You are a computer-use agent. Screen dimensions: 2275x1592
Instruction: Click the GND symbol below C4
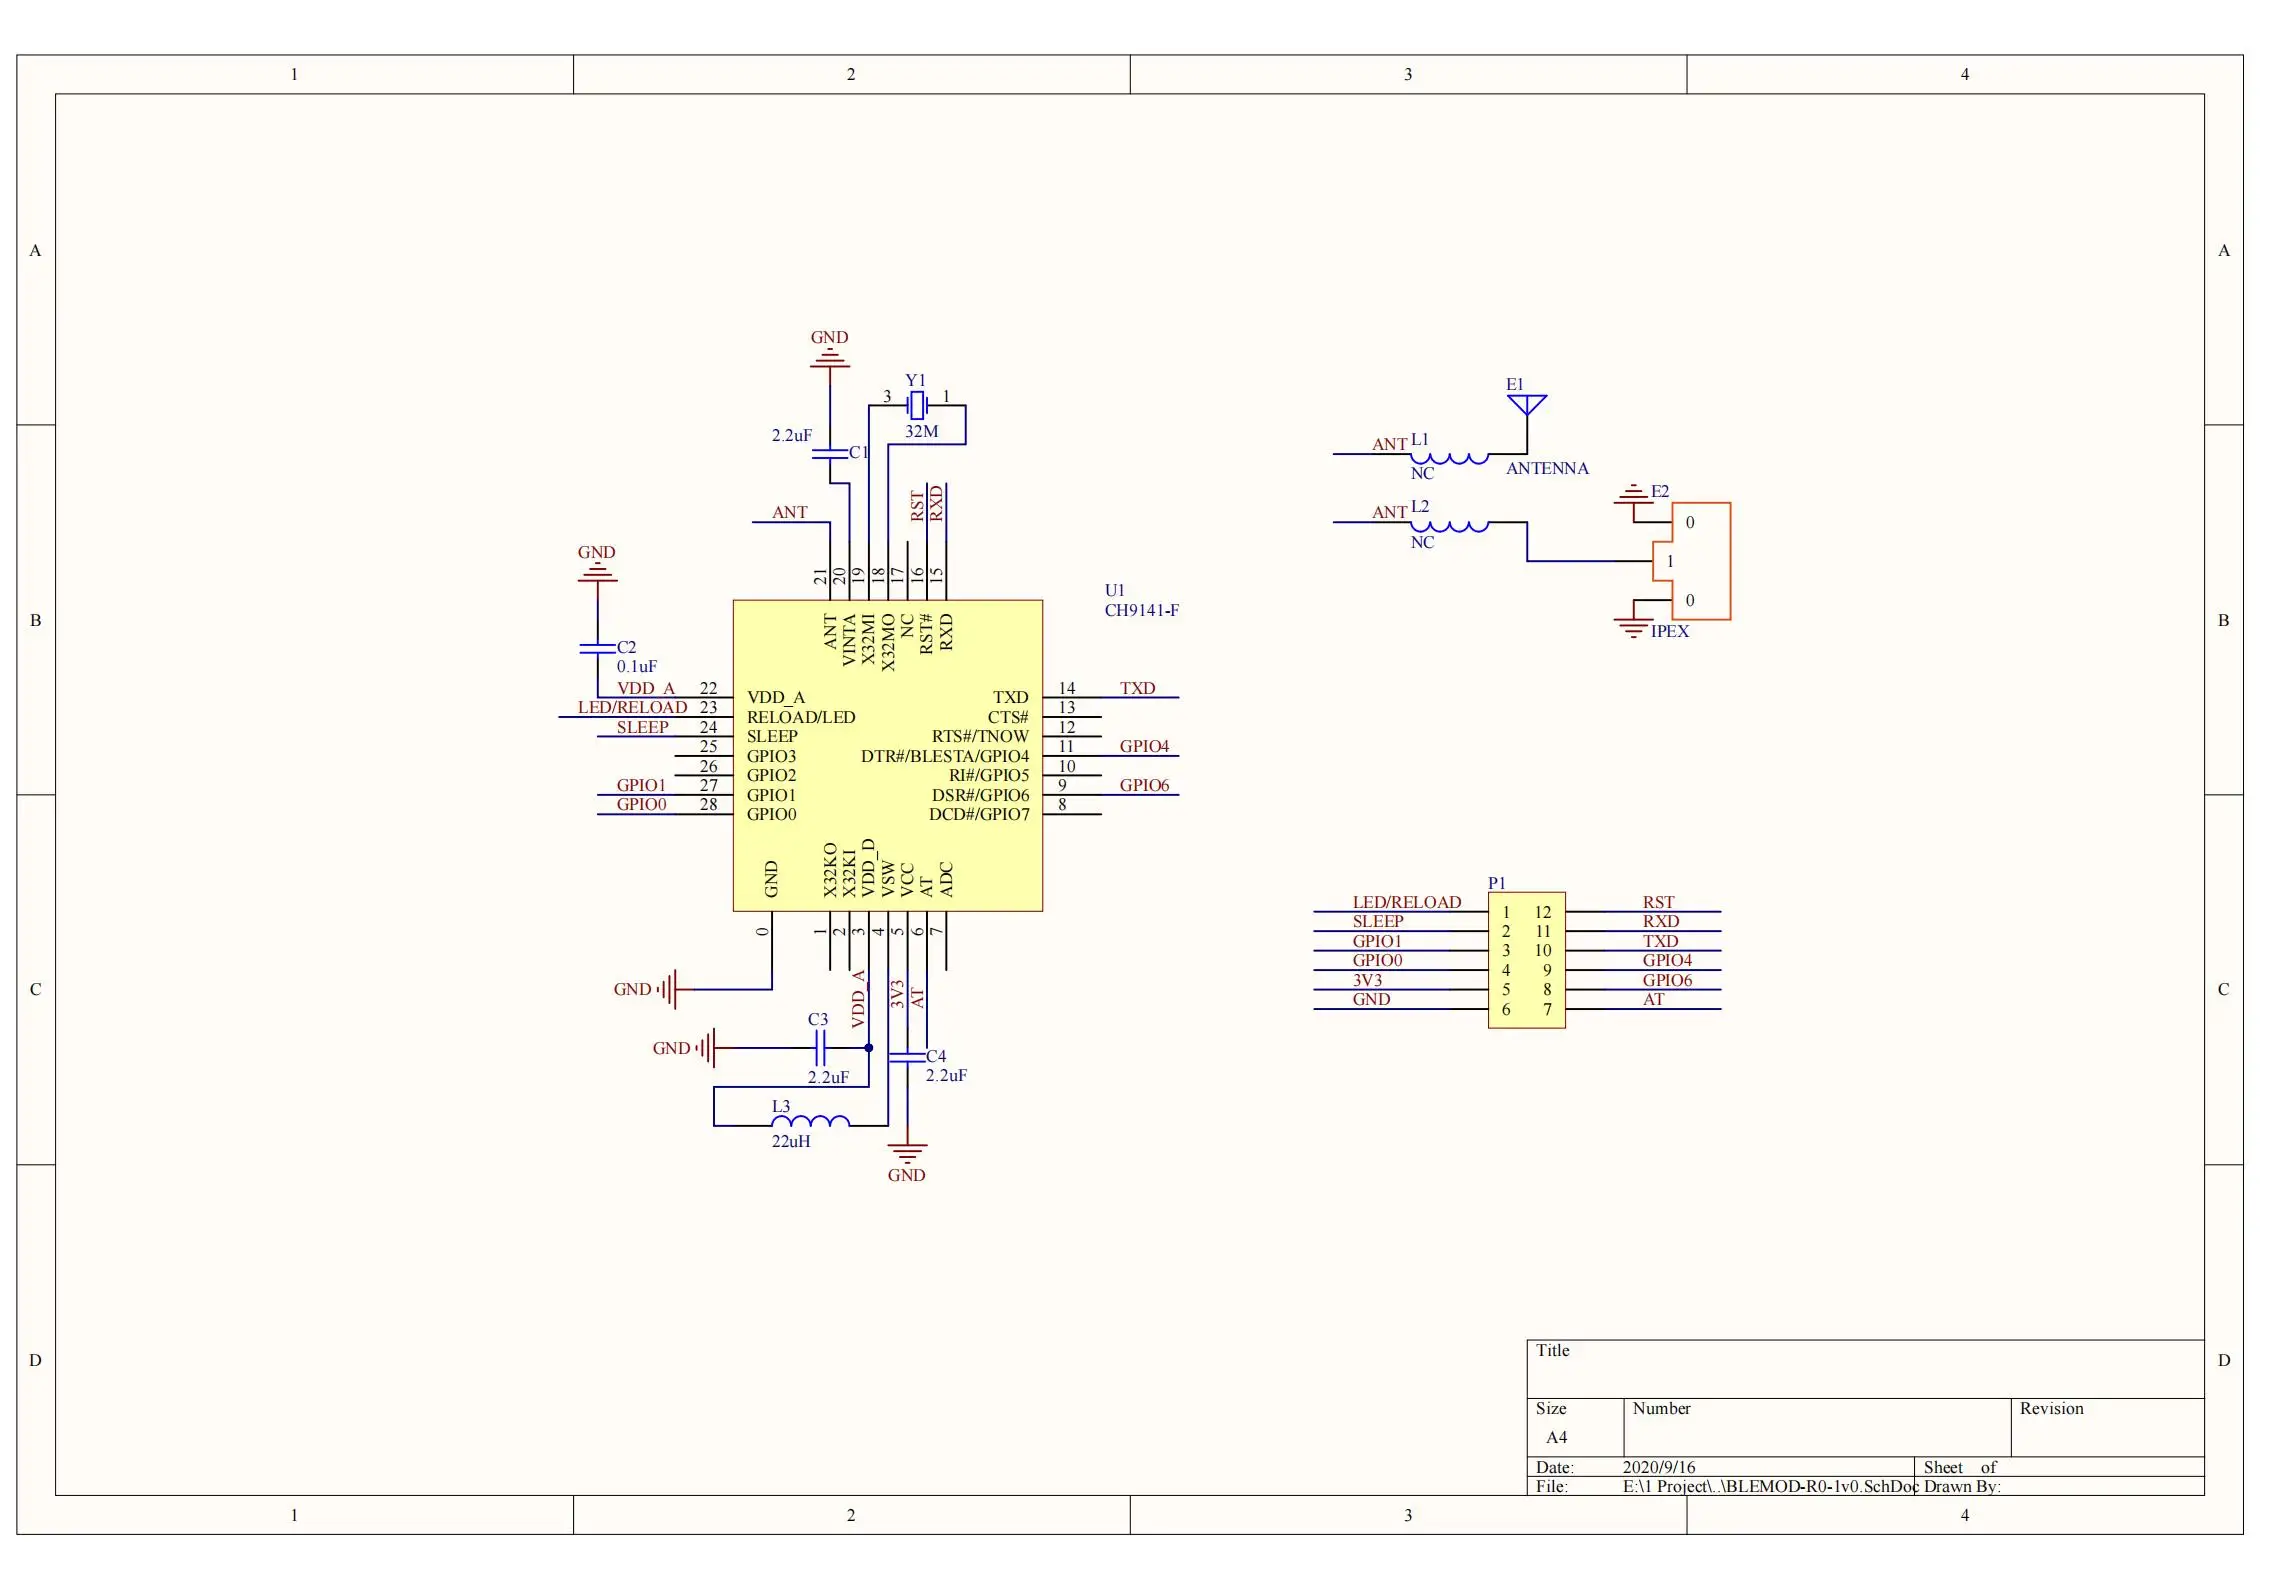[x=907, y=1153]
